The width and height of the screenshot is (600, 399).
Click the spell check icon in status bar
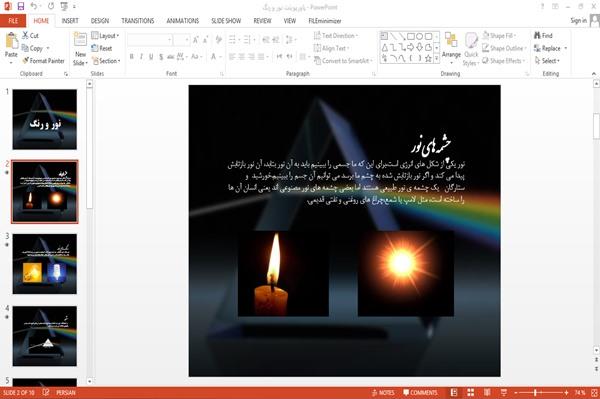46,392
